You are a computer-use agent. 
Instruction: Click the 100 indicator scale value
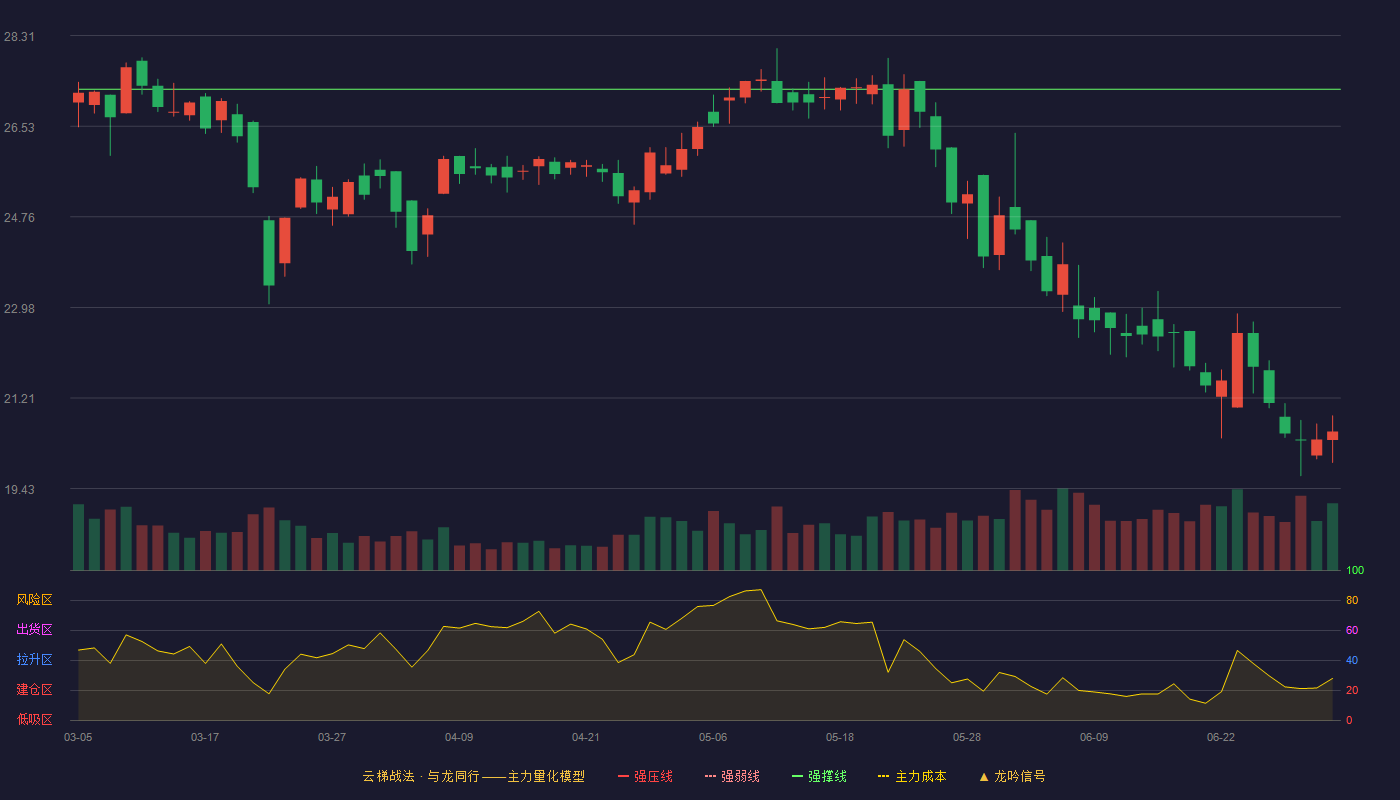tap(1355, 571)
